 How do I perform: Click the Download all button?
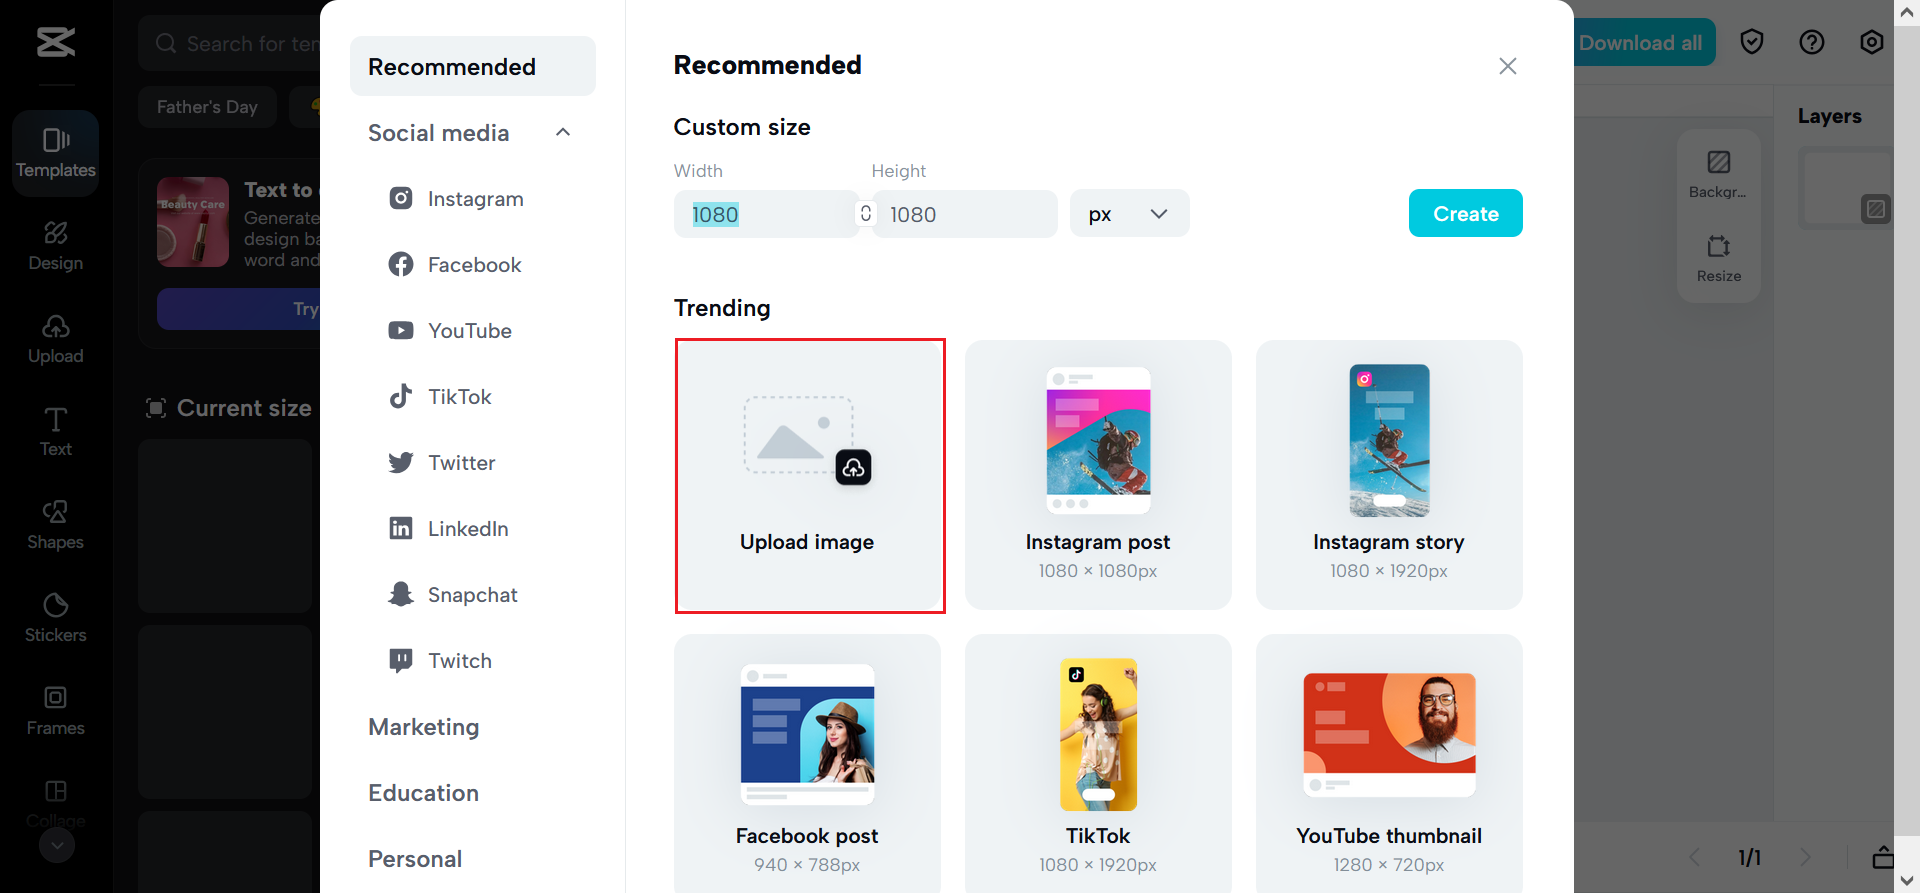1641,42
